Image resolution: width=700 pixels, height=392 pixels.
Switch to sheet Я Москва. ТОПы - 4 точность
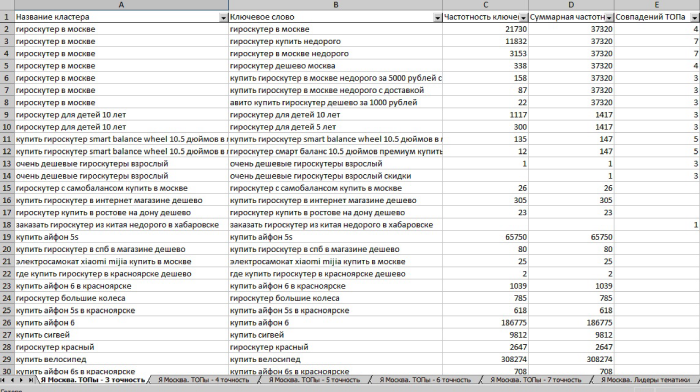204,380
